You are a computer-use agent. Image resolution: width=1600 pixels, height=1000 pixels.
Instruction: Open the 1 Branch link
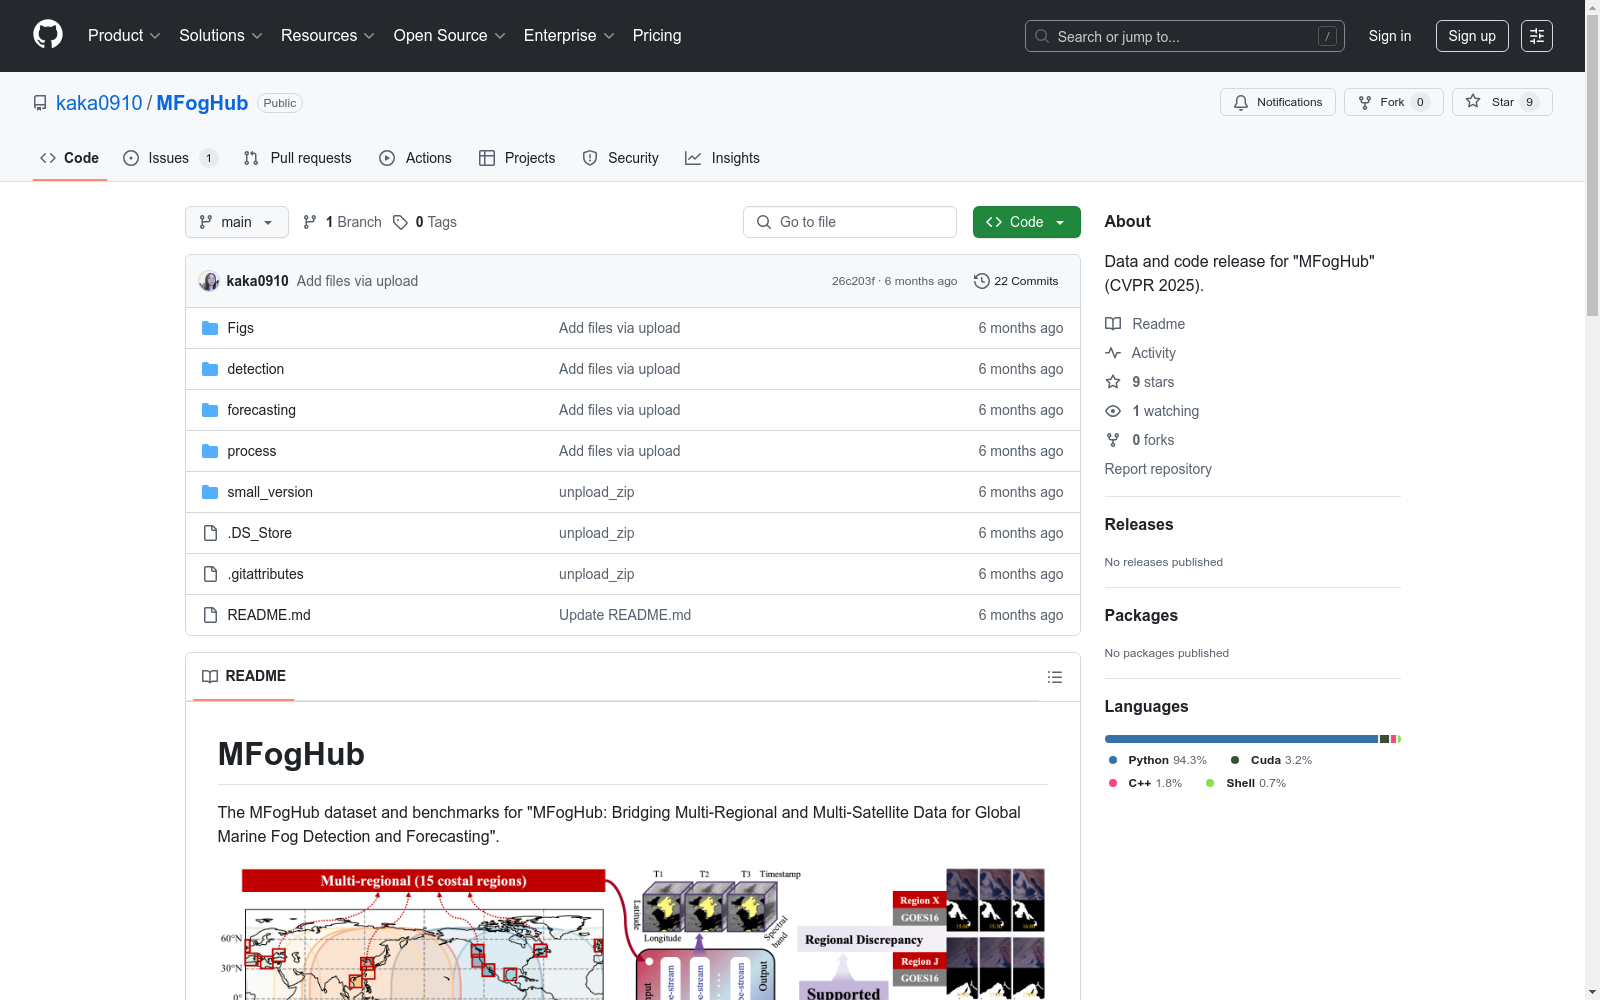[x=342, y=222]
